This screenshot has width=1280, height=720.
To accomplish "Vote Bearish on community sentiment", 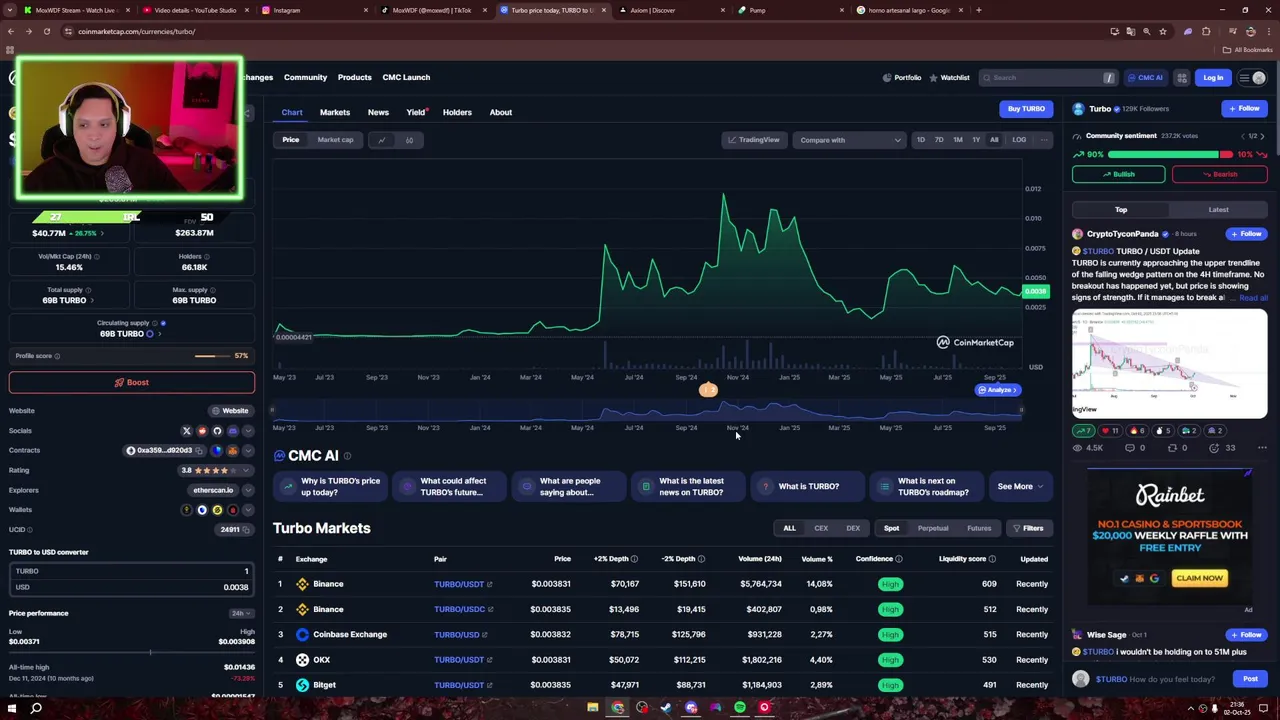I will pos(1220,174).
